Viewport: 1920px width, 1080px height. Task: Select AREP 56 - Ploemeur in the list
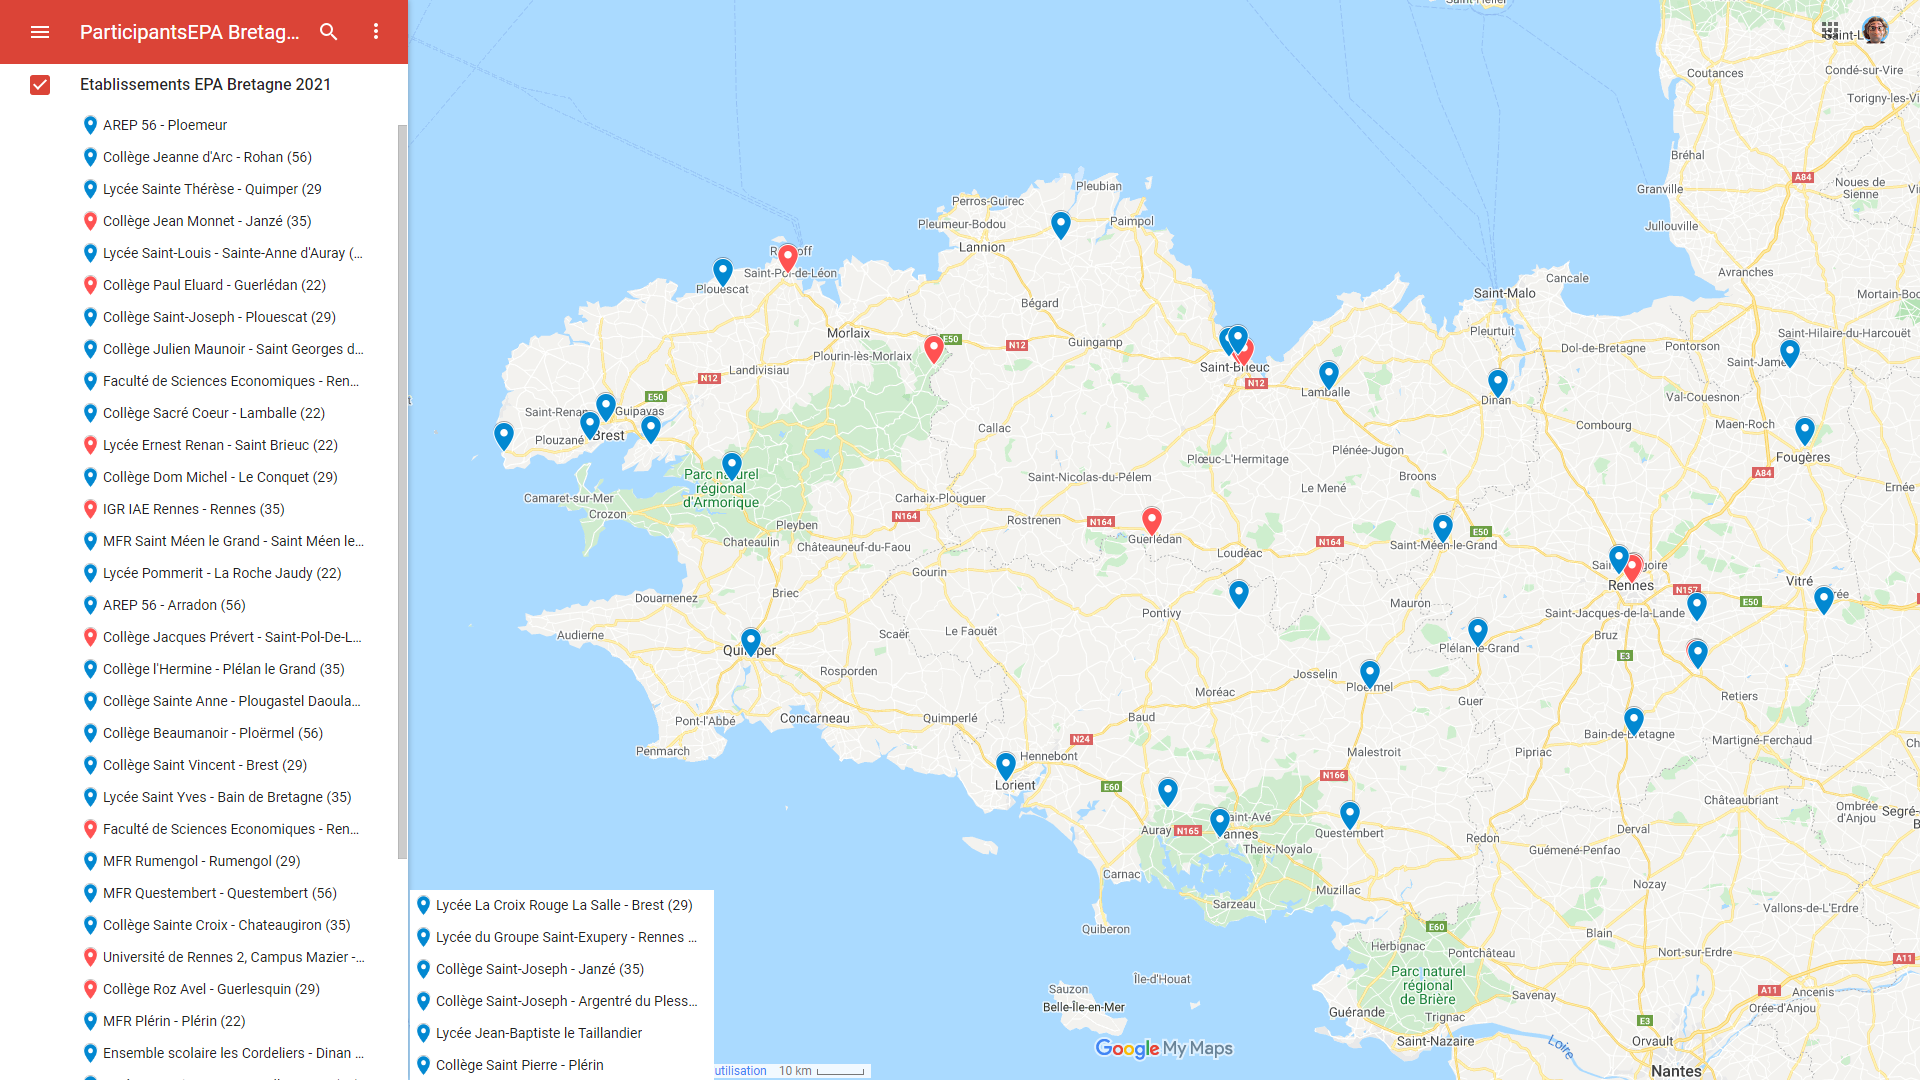pyautogui.click(x=164, y=125)
